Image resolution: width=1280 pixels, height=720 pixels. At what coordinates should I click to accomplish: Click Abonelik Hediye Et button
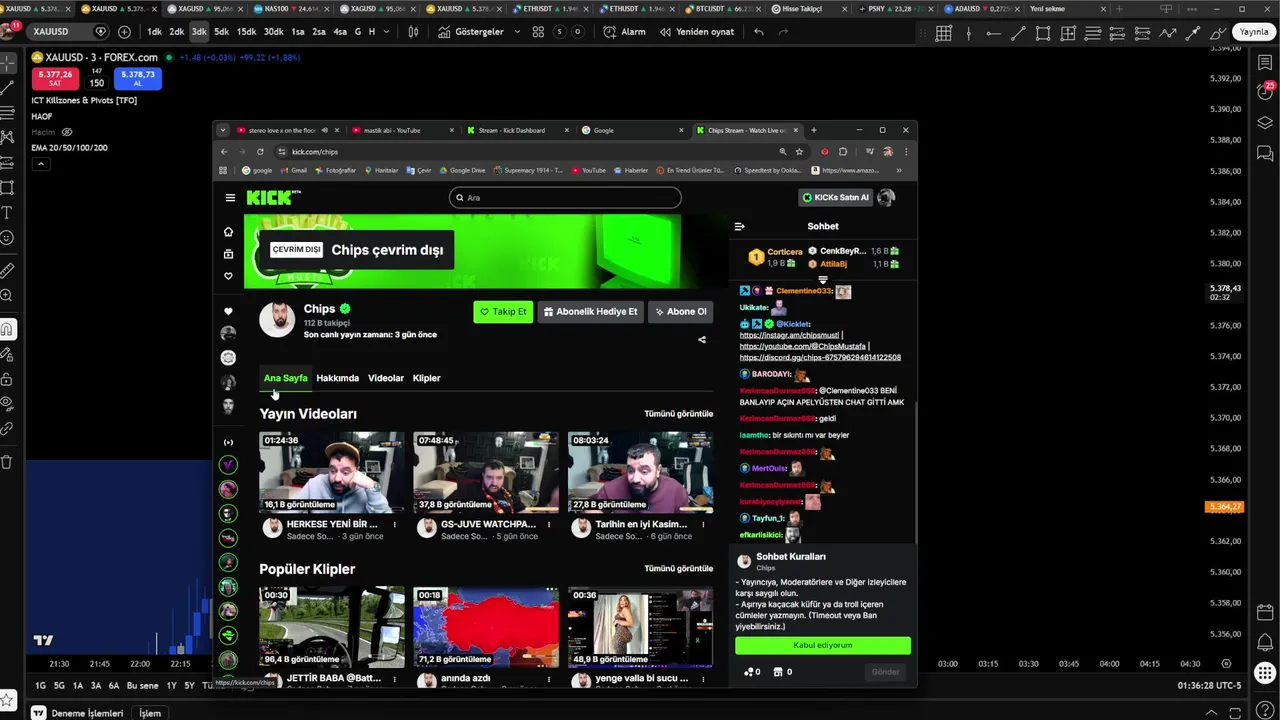[x=590, y=312]
